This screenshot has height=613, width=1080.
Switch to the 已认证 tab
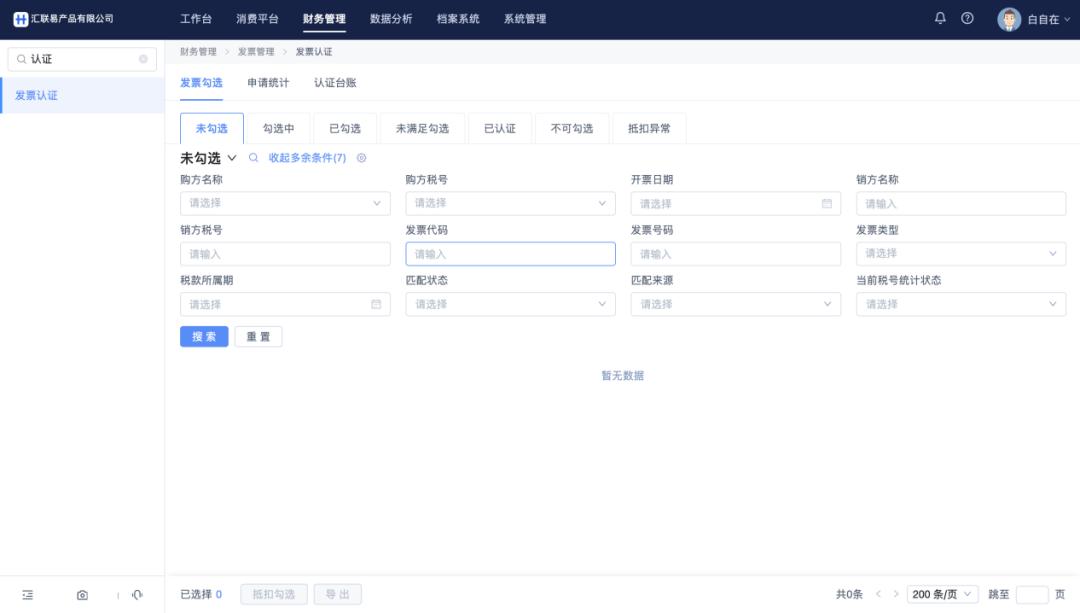click(x=499, y=128)
